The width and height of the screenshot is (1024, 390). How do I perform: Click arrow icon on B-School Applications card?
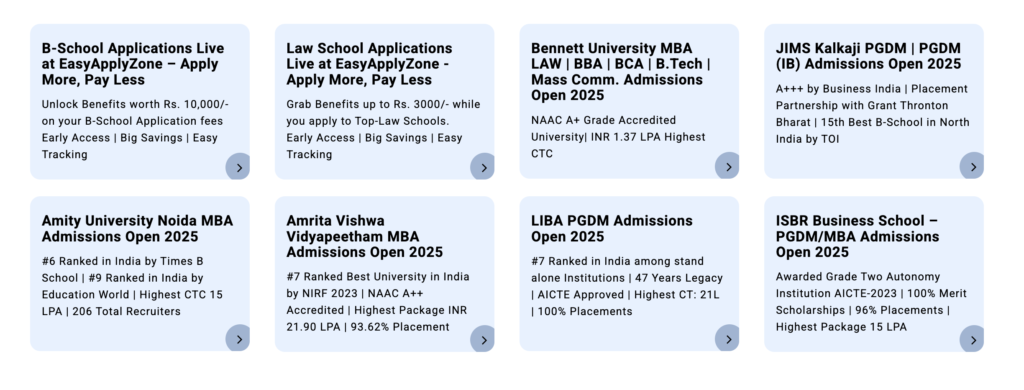pos(238,167)
